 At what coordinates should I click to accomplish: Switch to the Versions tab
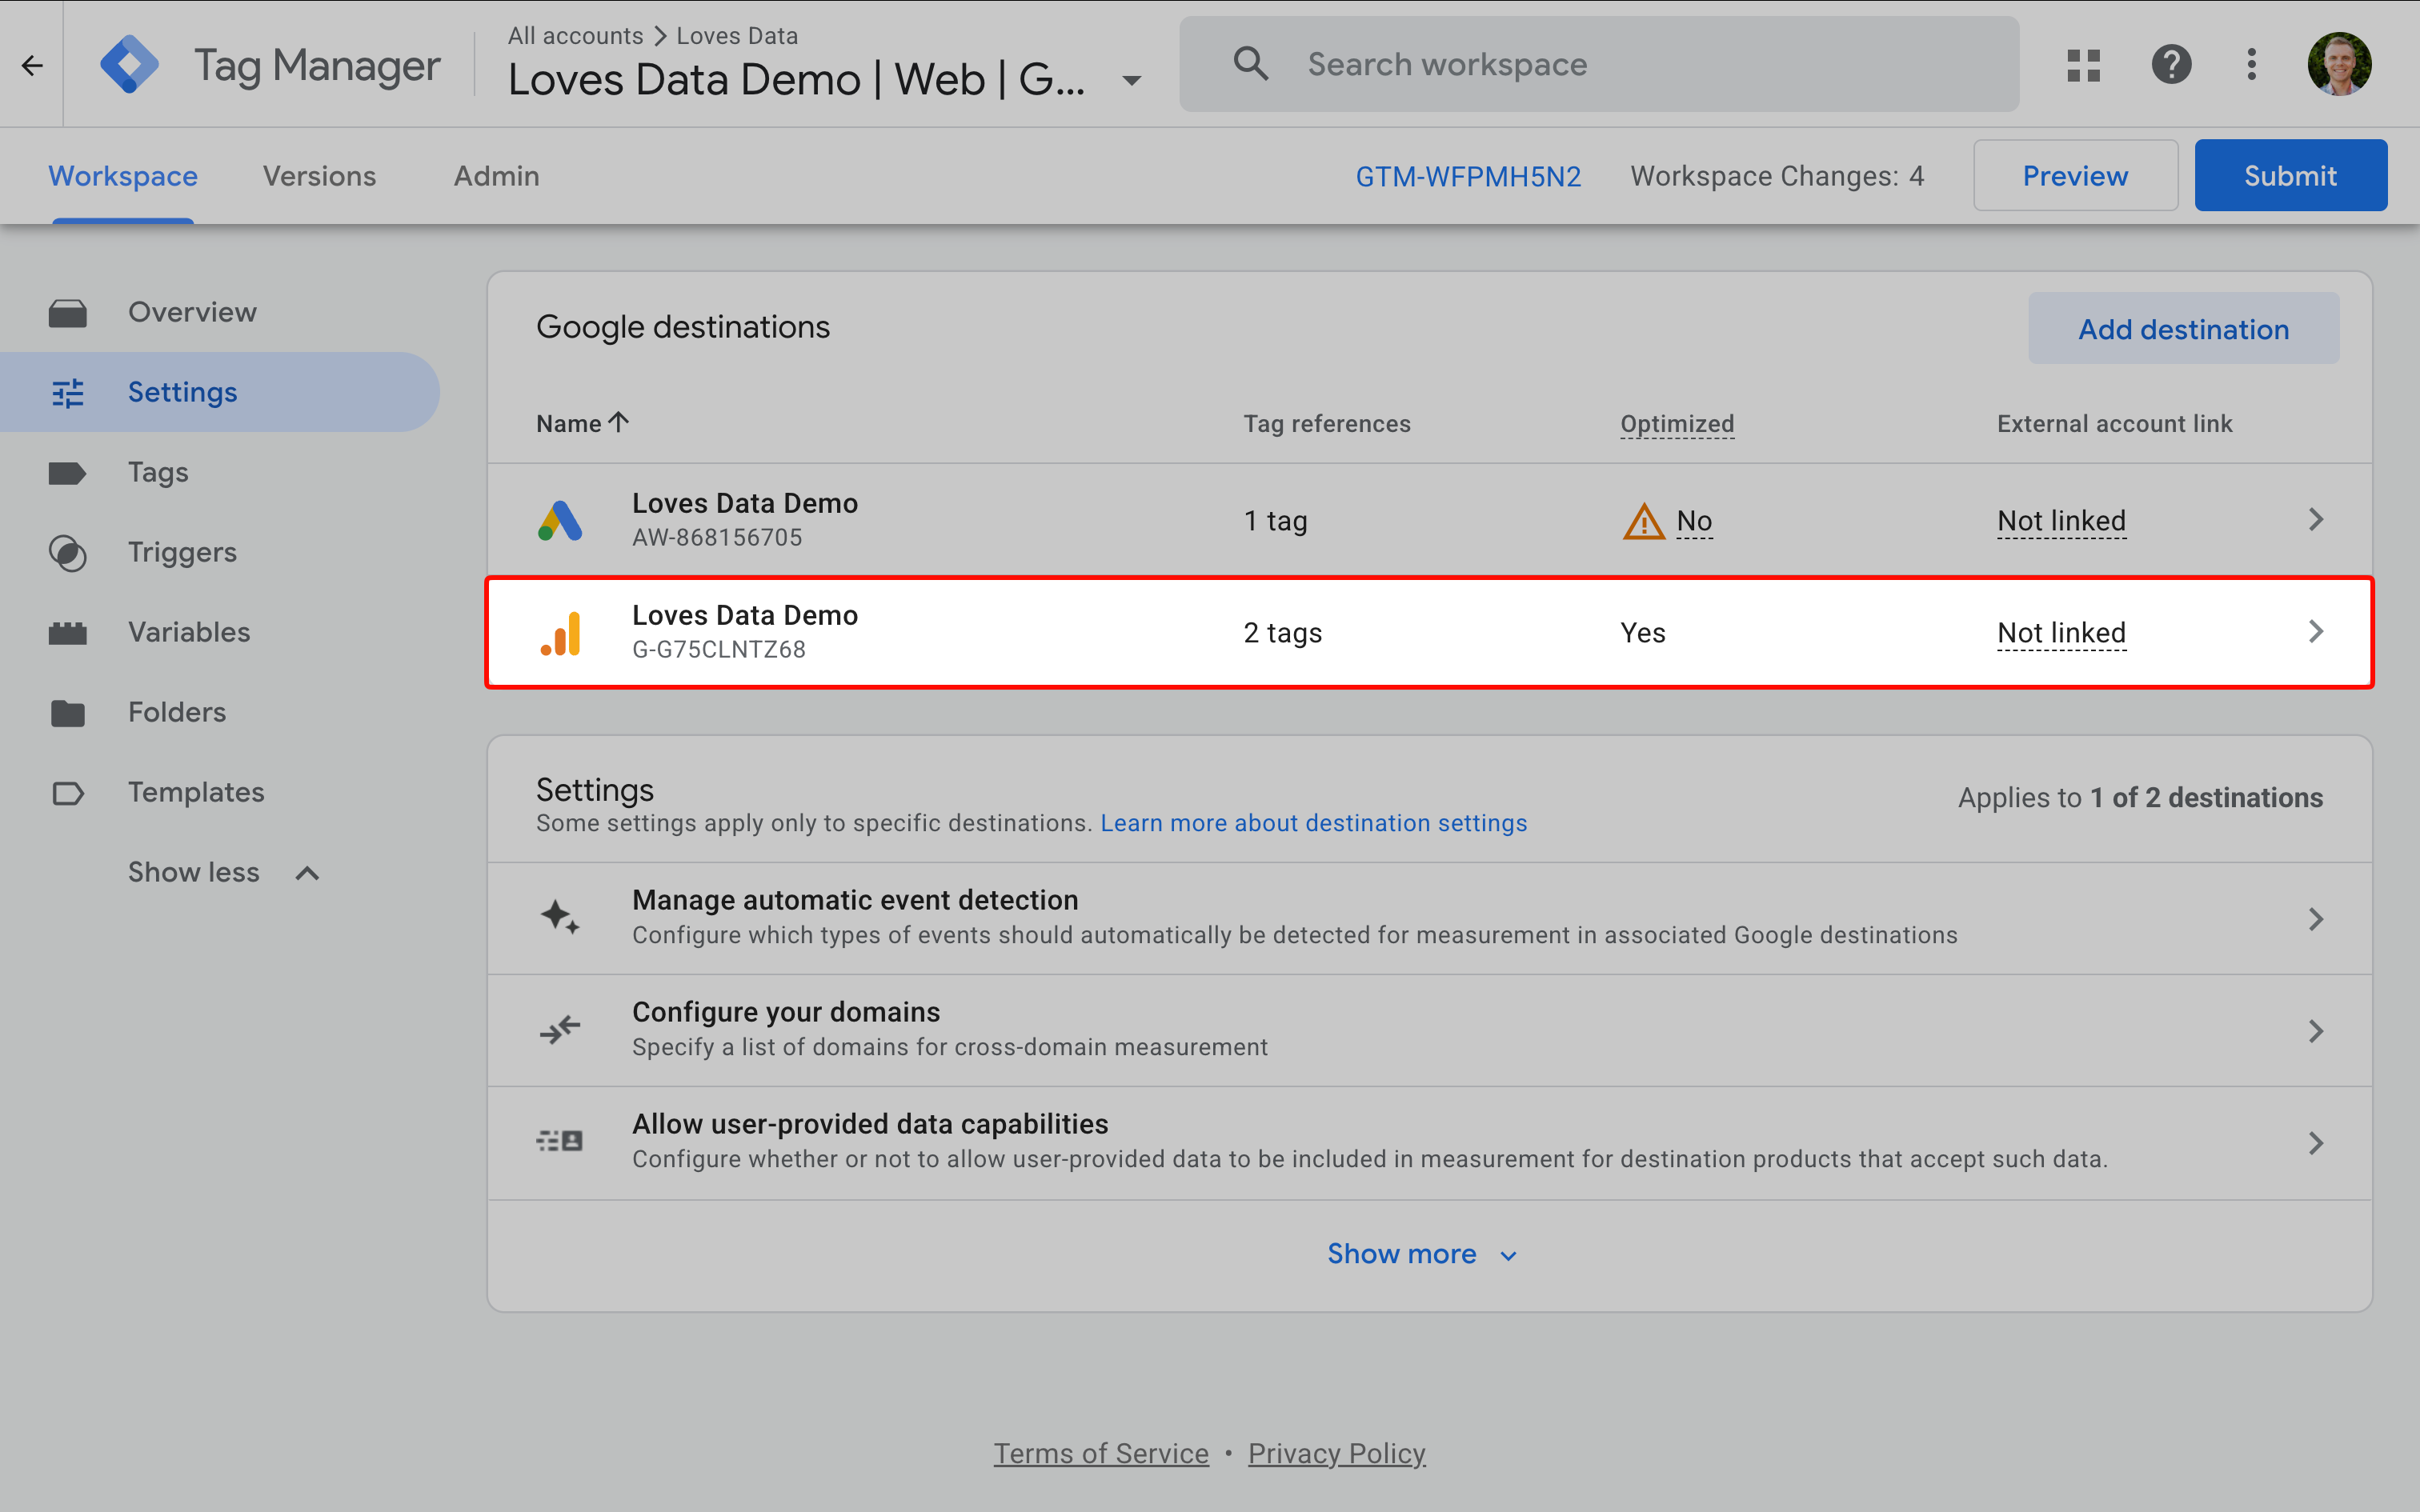point(319,176)
